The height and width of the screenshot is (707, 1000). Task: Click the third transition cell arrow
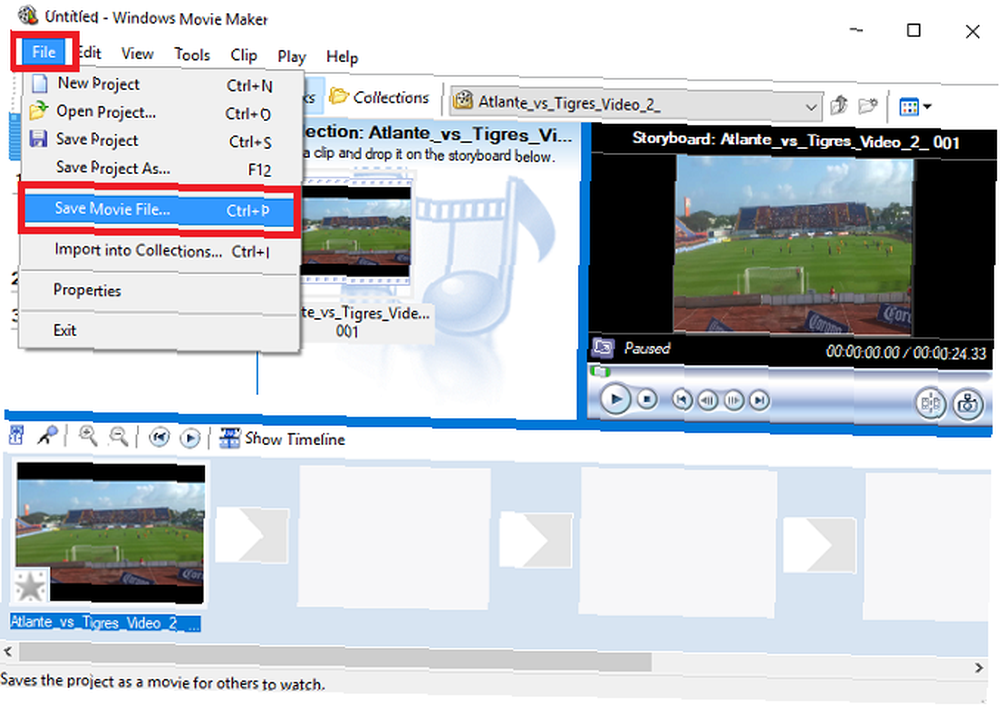tap(820, 545)
